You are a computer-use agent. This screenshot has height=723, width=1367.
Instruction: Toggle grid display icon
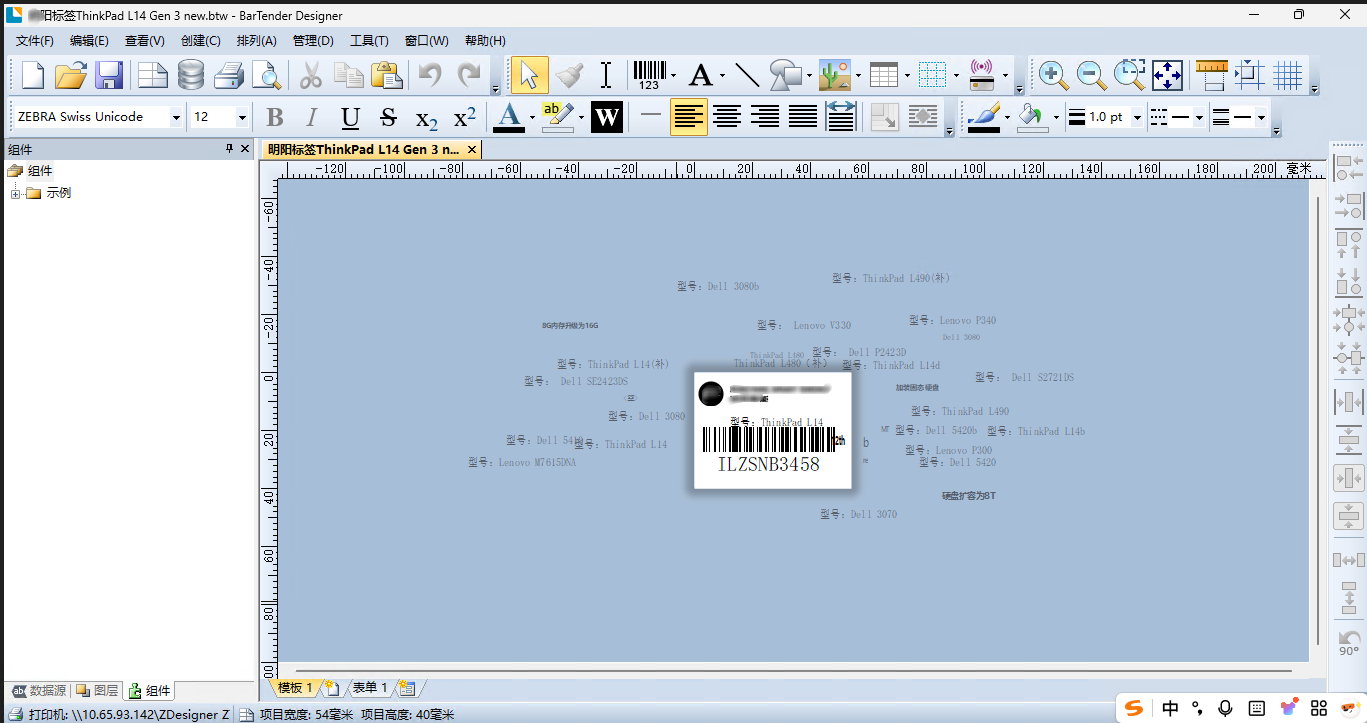[1288, 75]
